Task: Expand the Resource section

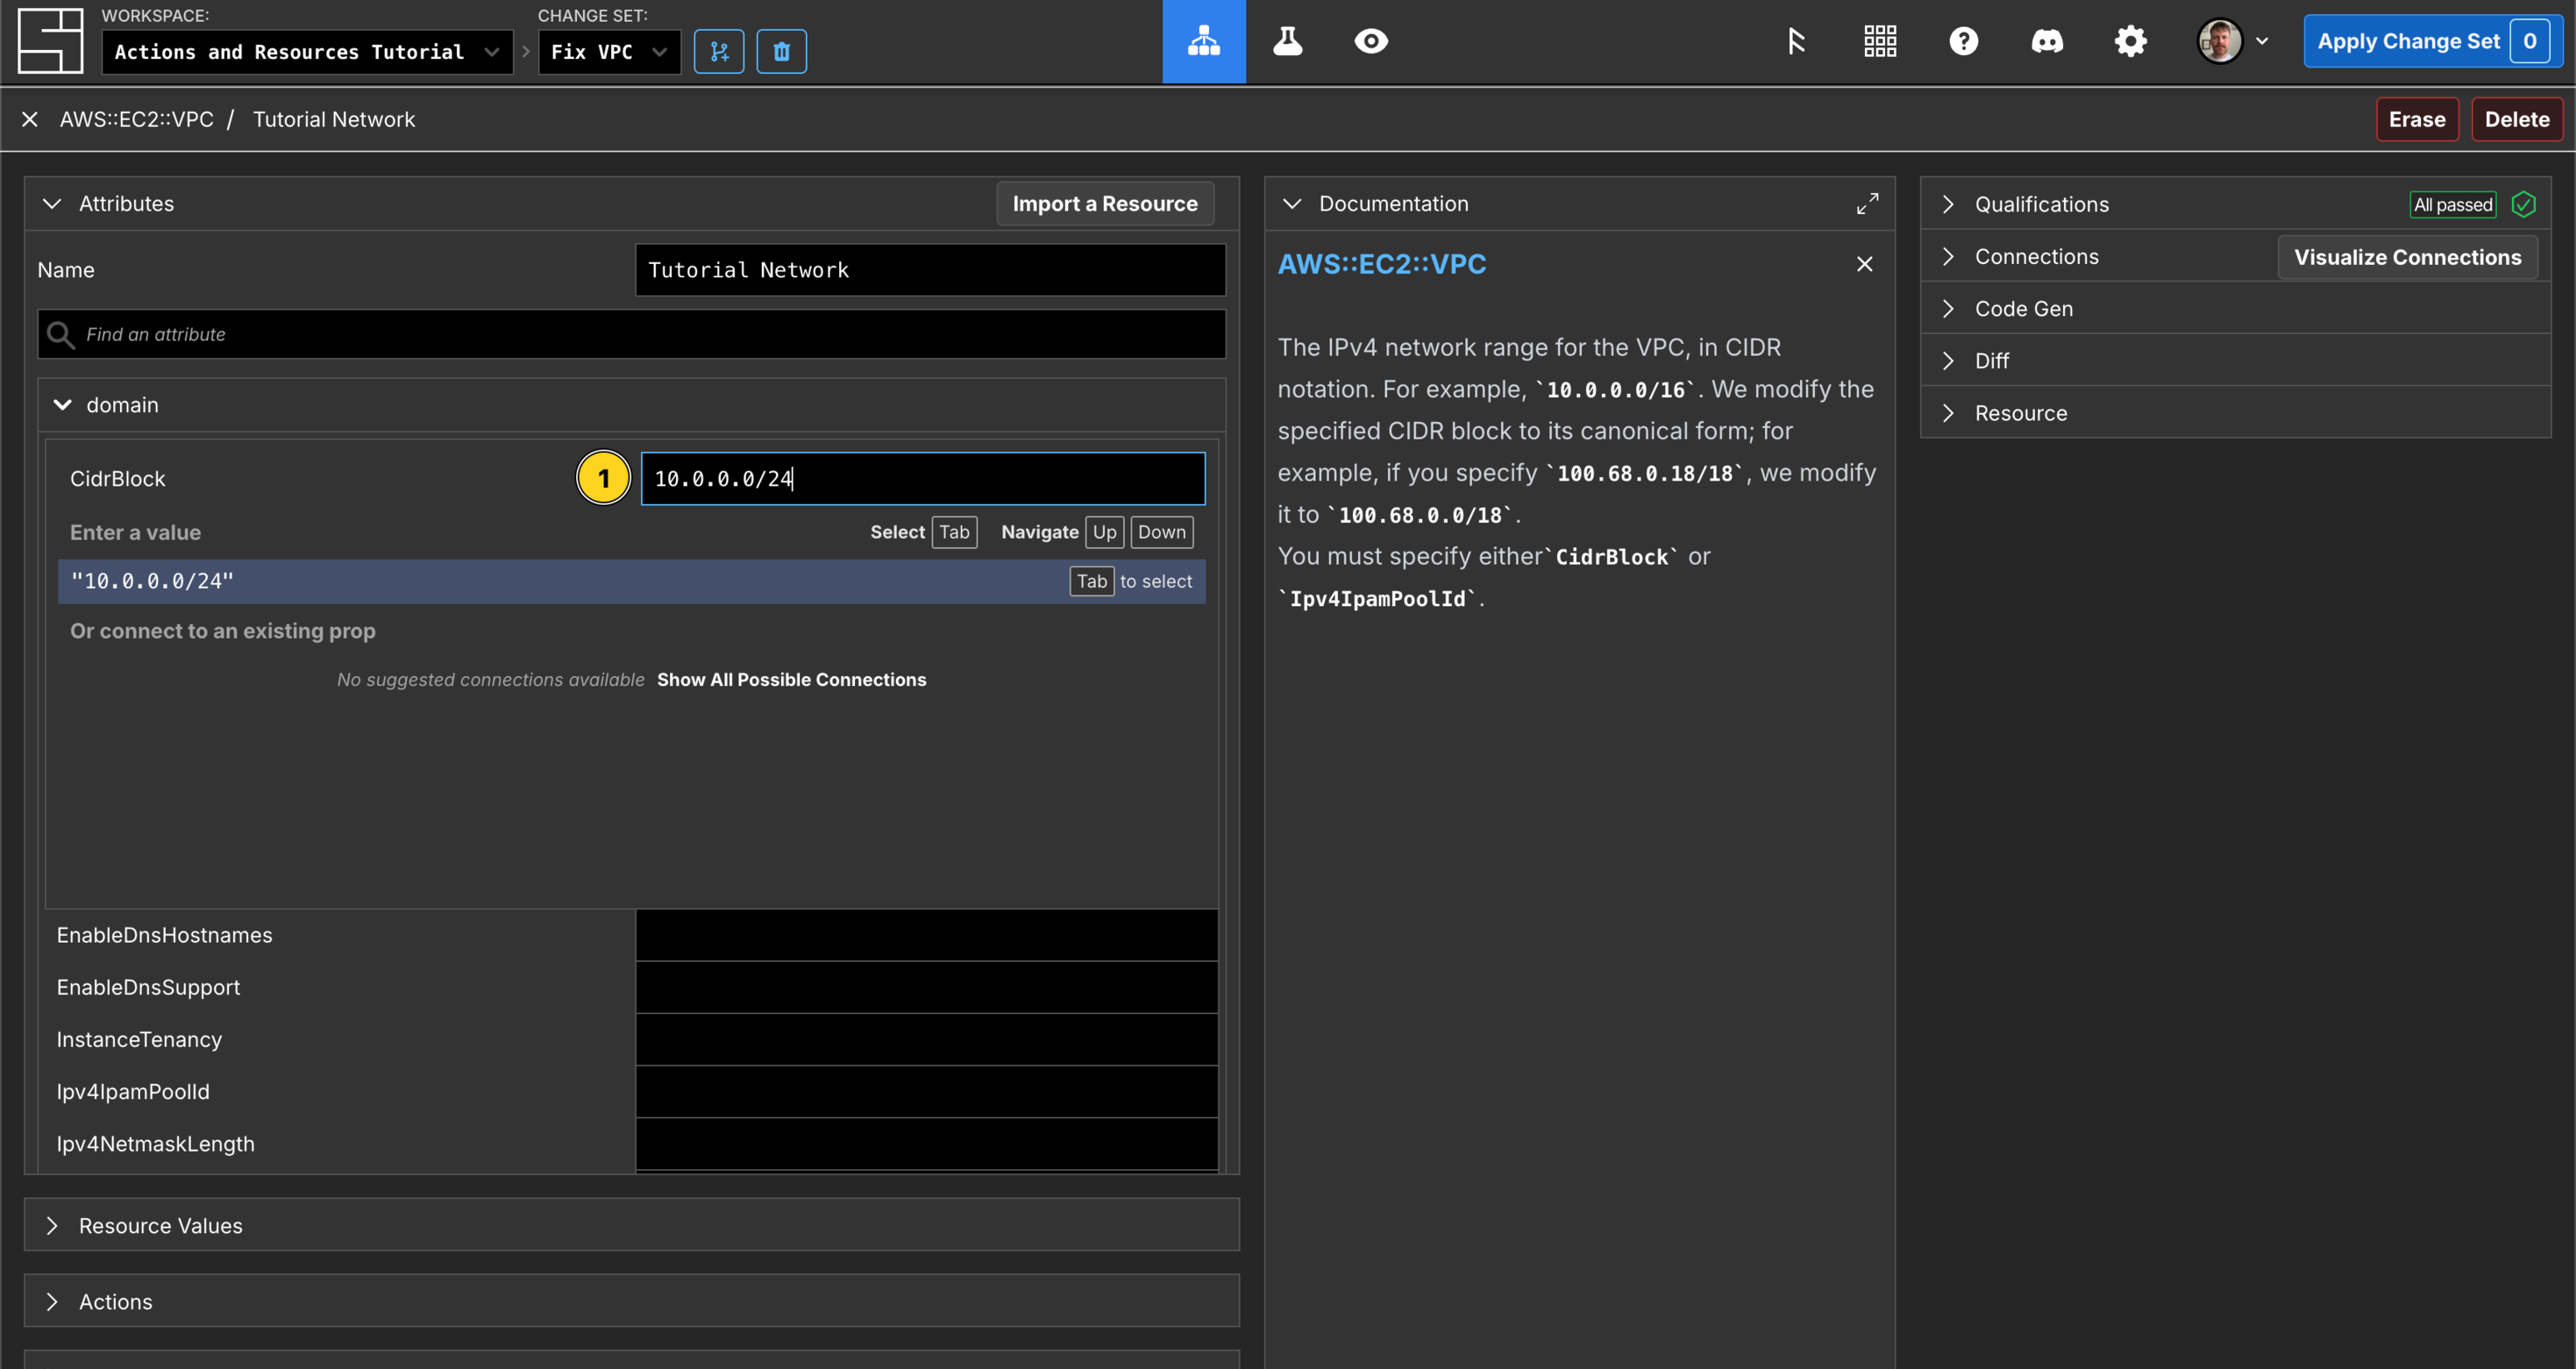Action: (2235, 413)
